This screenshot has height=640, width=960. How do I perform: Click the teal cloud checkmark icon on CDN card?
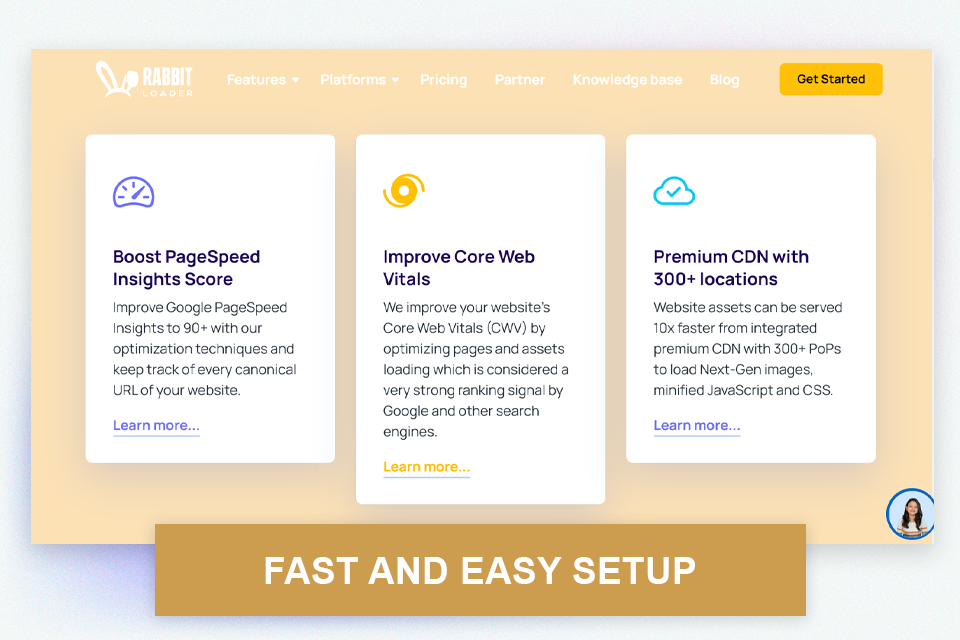click(x=673, y=190)
